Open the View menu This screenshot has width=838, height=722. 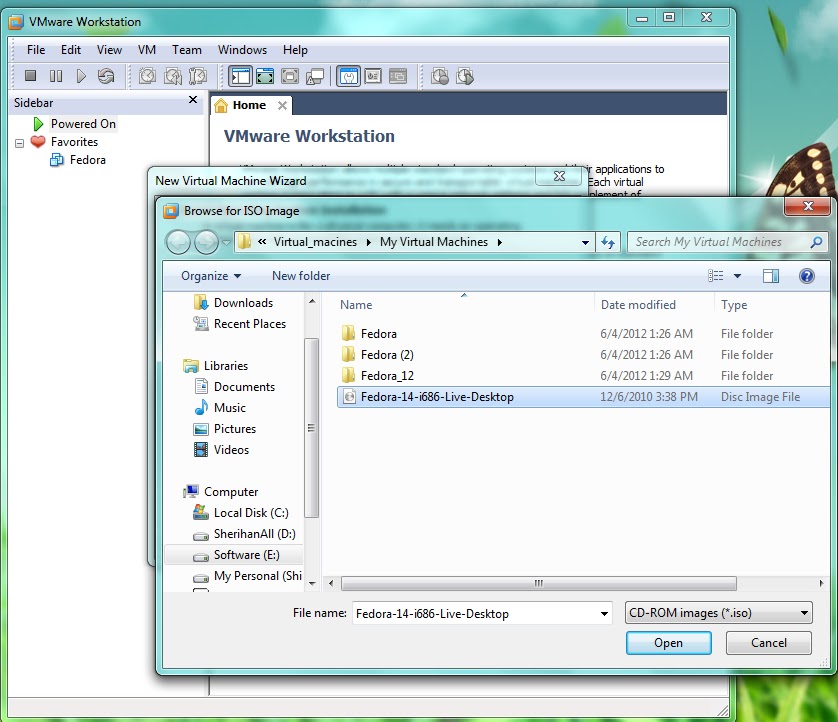tap(109, 50)
